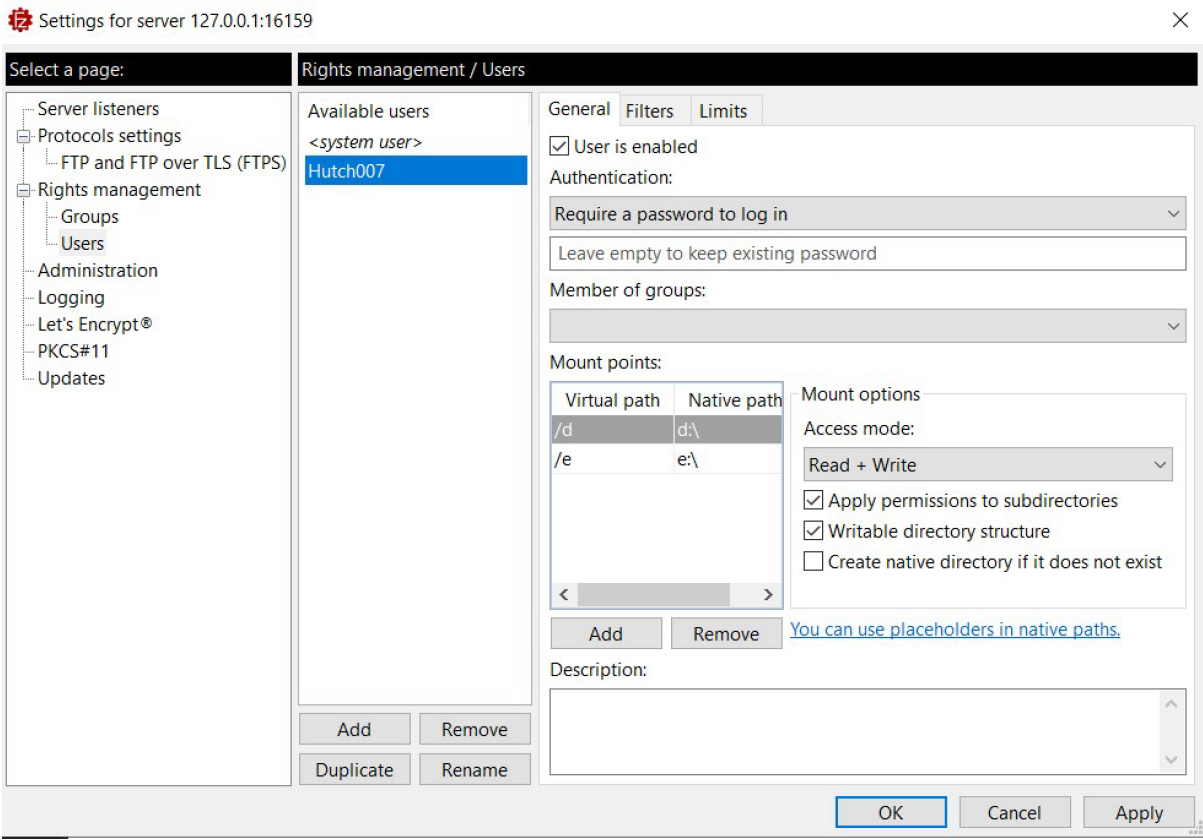Open the Access mode dropdown
This screenshot has height=840, width=1203.
point(987,465)
